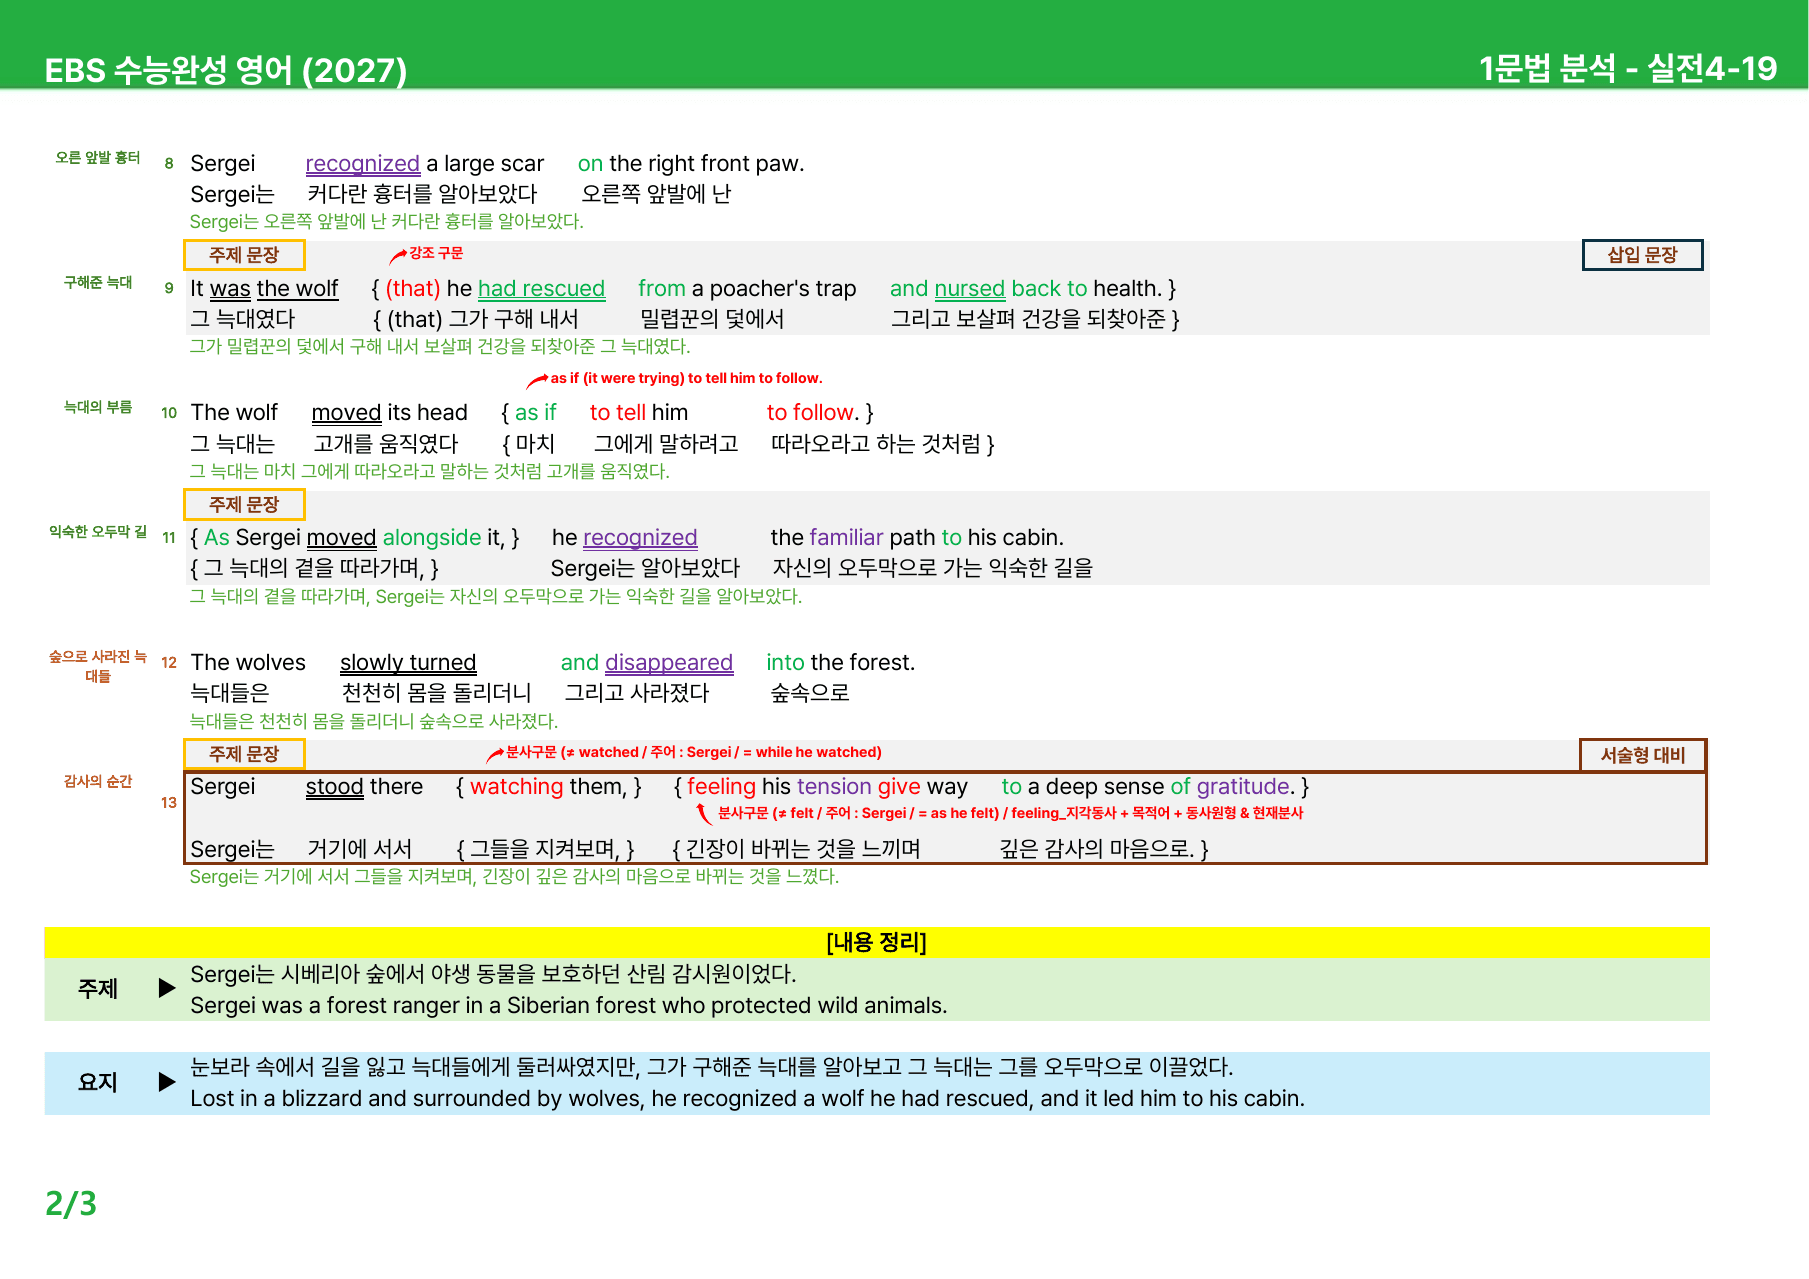Click 'Lost in a blizzard and surrounded by wolves' sentence
Screen dimensions: 1809x1279
[747, 1098]
